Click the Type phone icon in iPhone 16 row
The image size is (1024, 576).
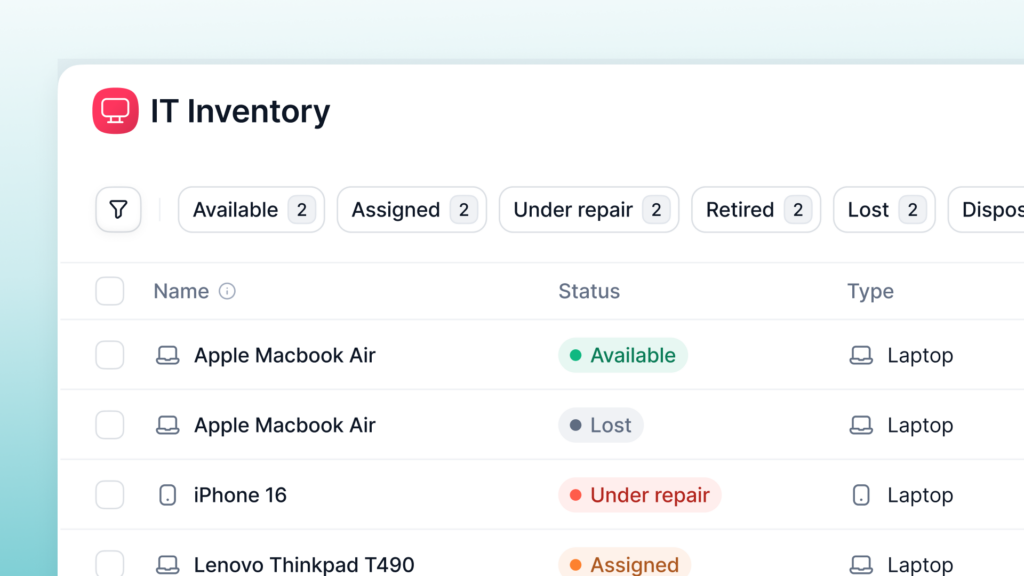[x=861, y=495]
